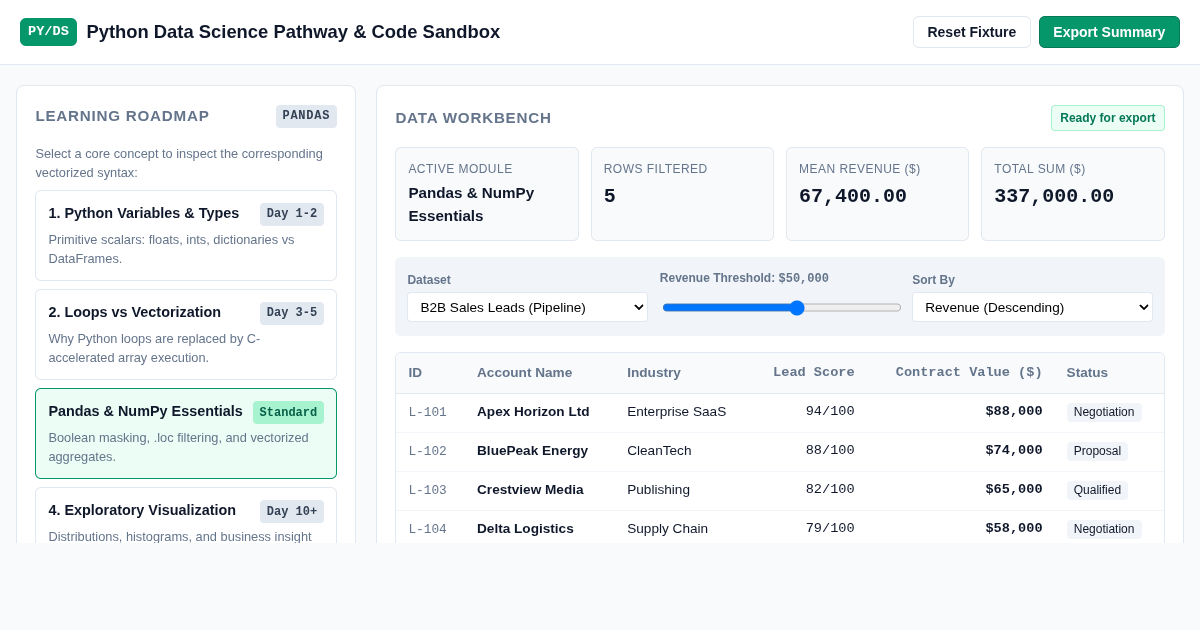Viewport: 1200px width, 630px height.
Task: Click the Apex Horizon Ltd account name
Action: coord(533,411)
